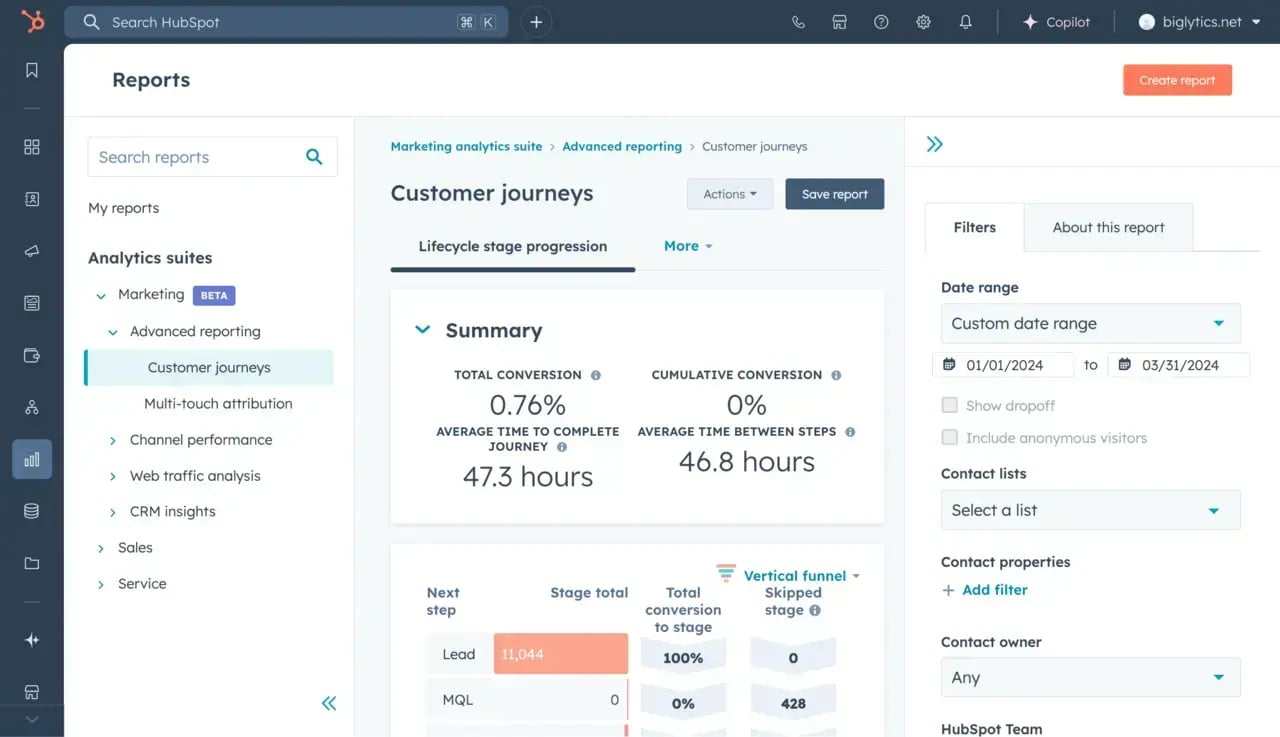The width and height of the screenshot is (1280, 737).
Task: Open the settings gear icon
Action: pos(923,22)
